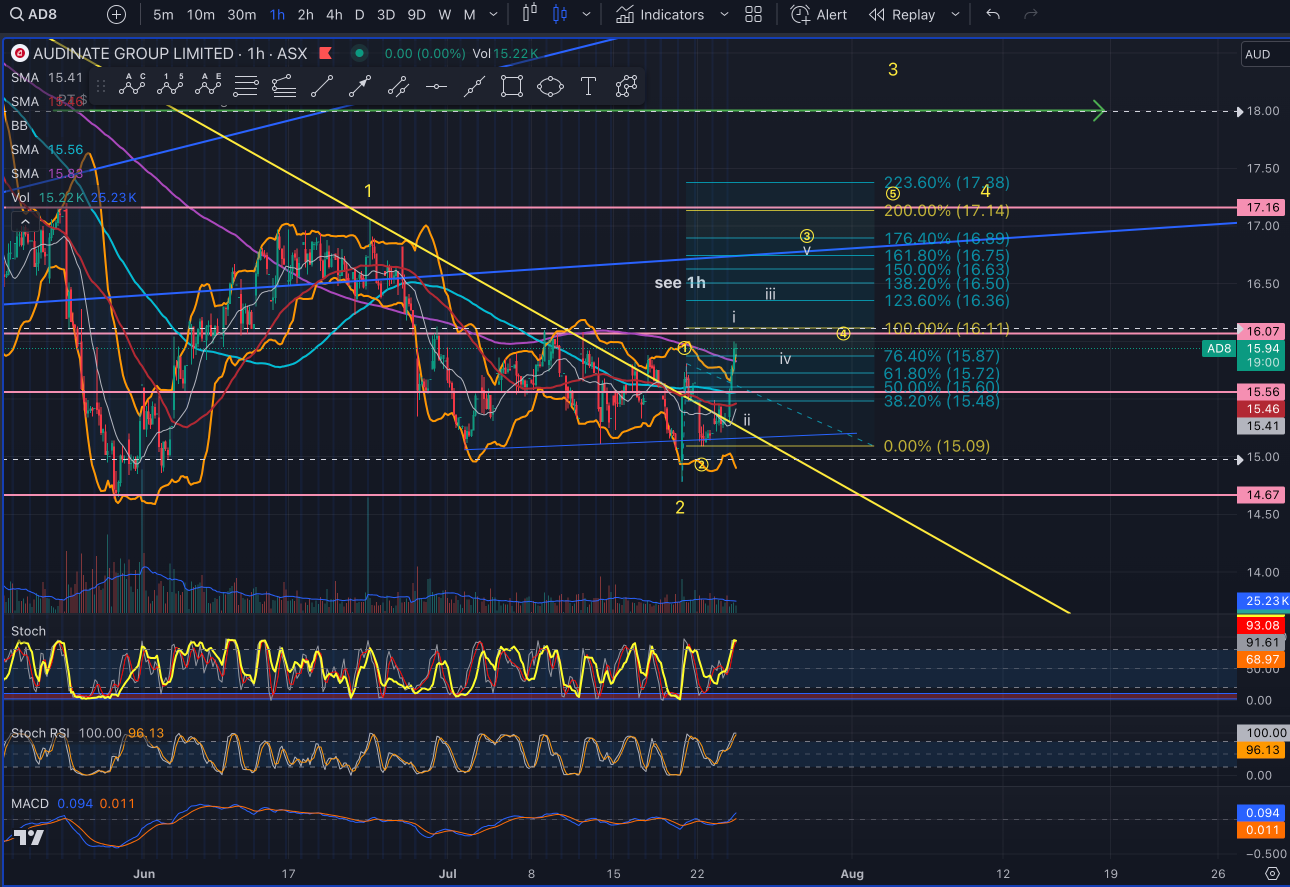Open indicator templates grid icon
This screenshot has height=887, width=1290.
(x=754, y=15)
